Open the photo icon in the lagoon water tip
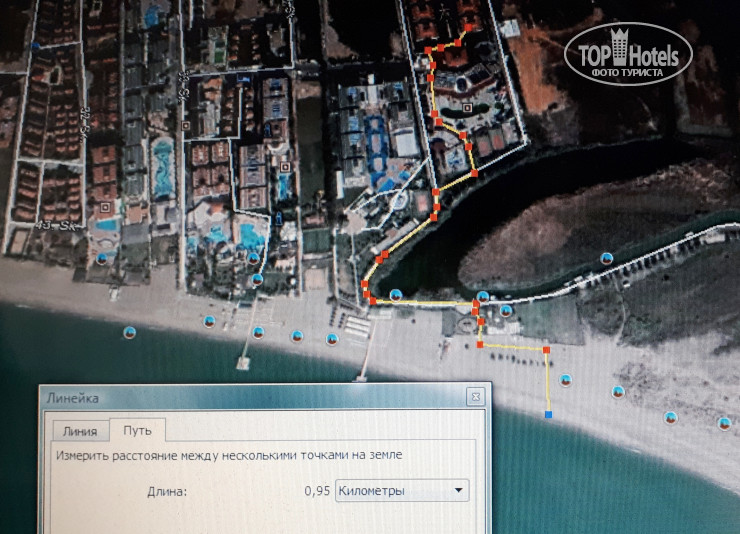Image resolution: width=740 pixels, height=534 pixels. click(396, 295)
